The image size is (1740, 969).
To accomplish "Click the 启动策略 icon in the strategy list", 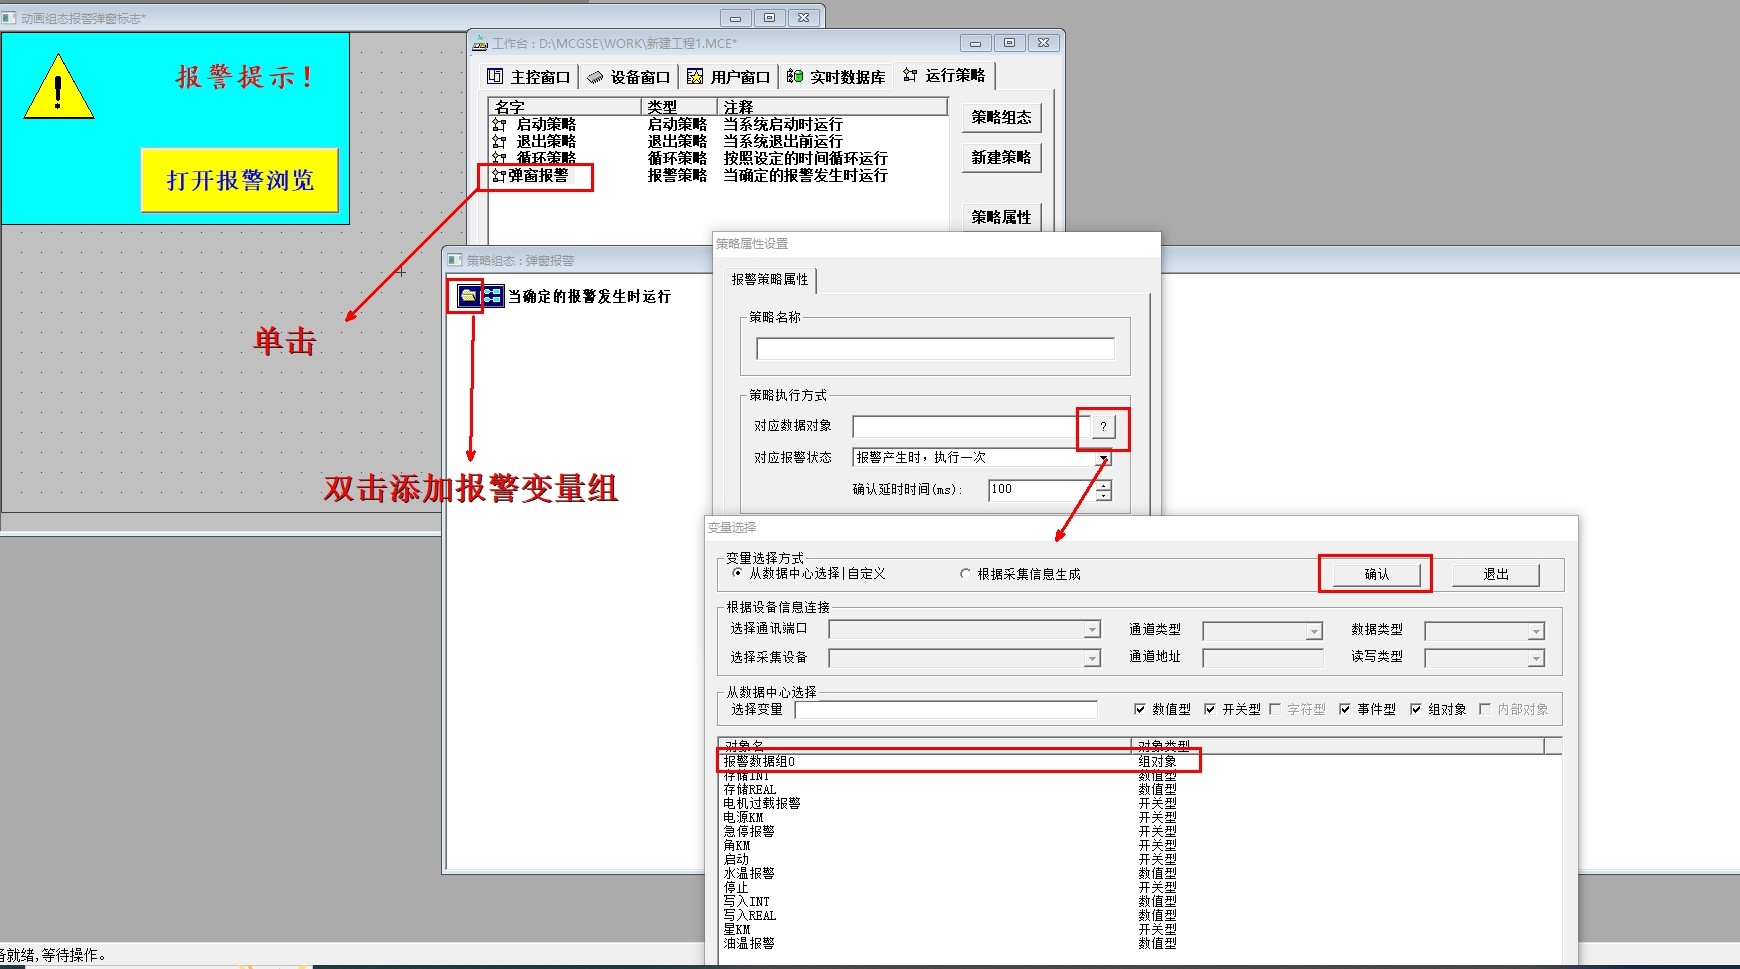I will click(x=501, y=124).
